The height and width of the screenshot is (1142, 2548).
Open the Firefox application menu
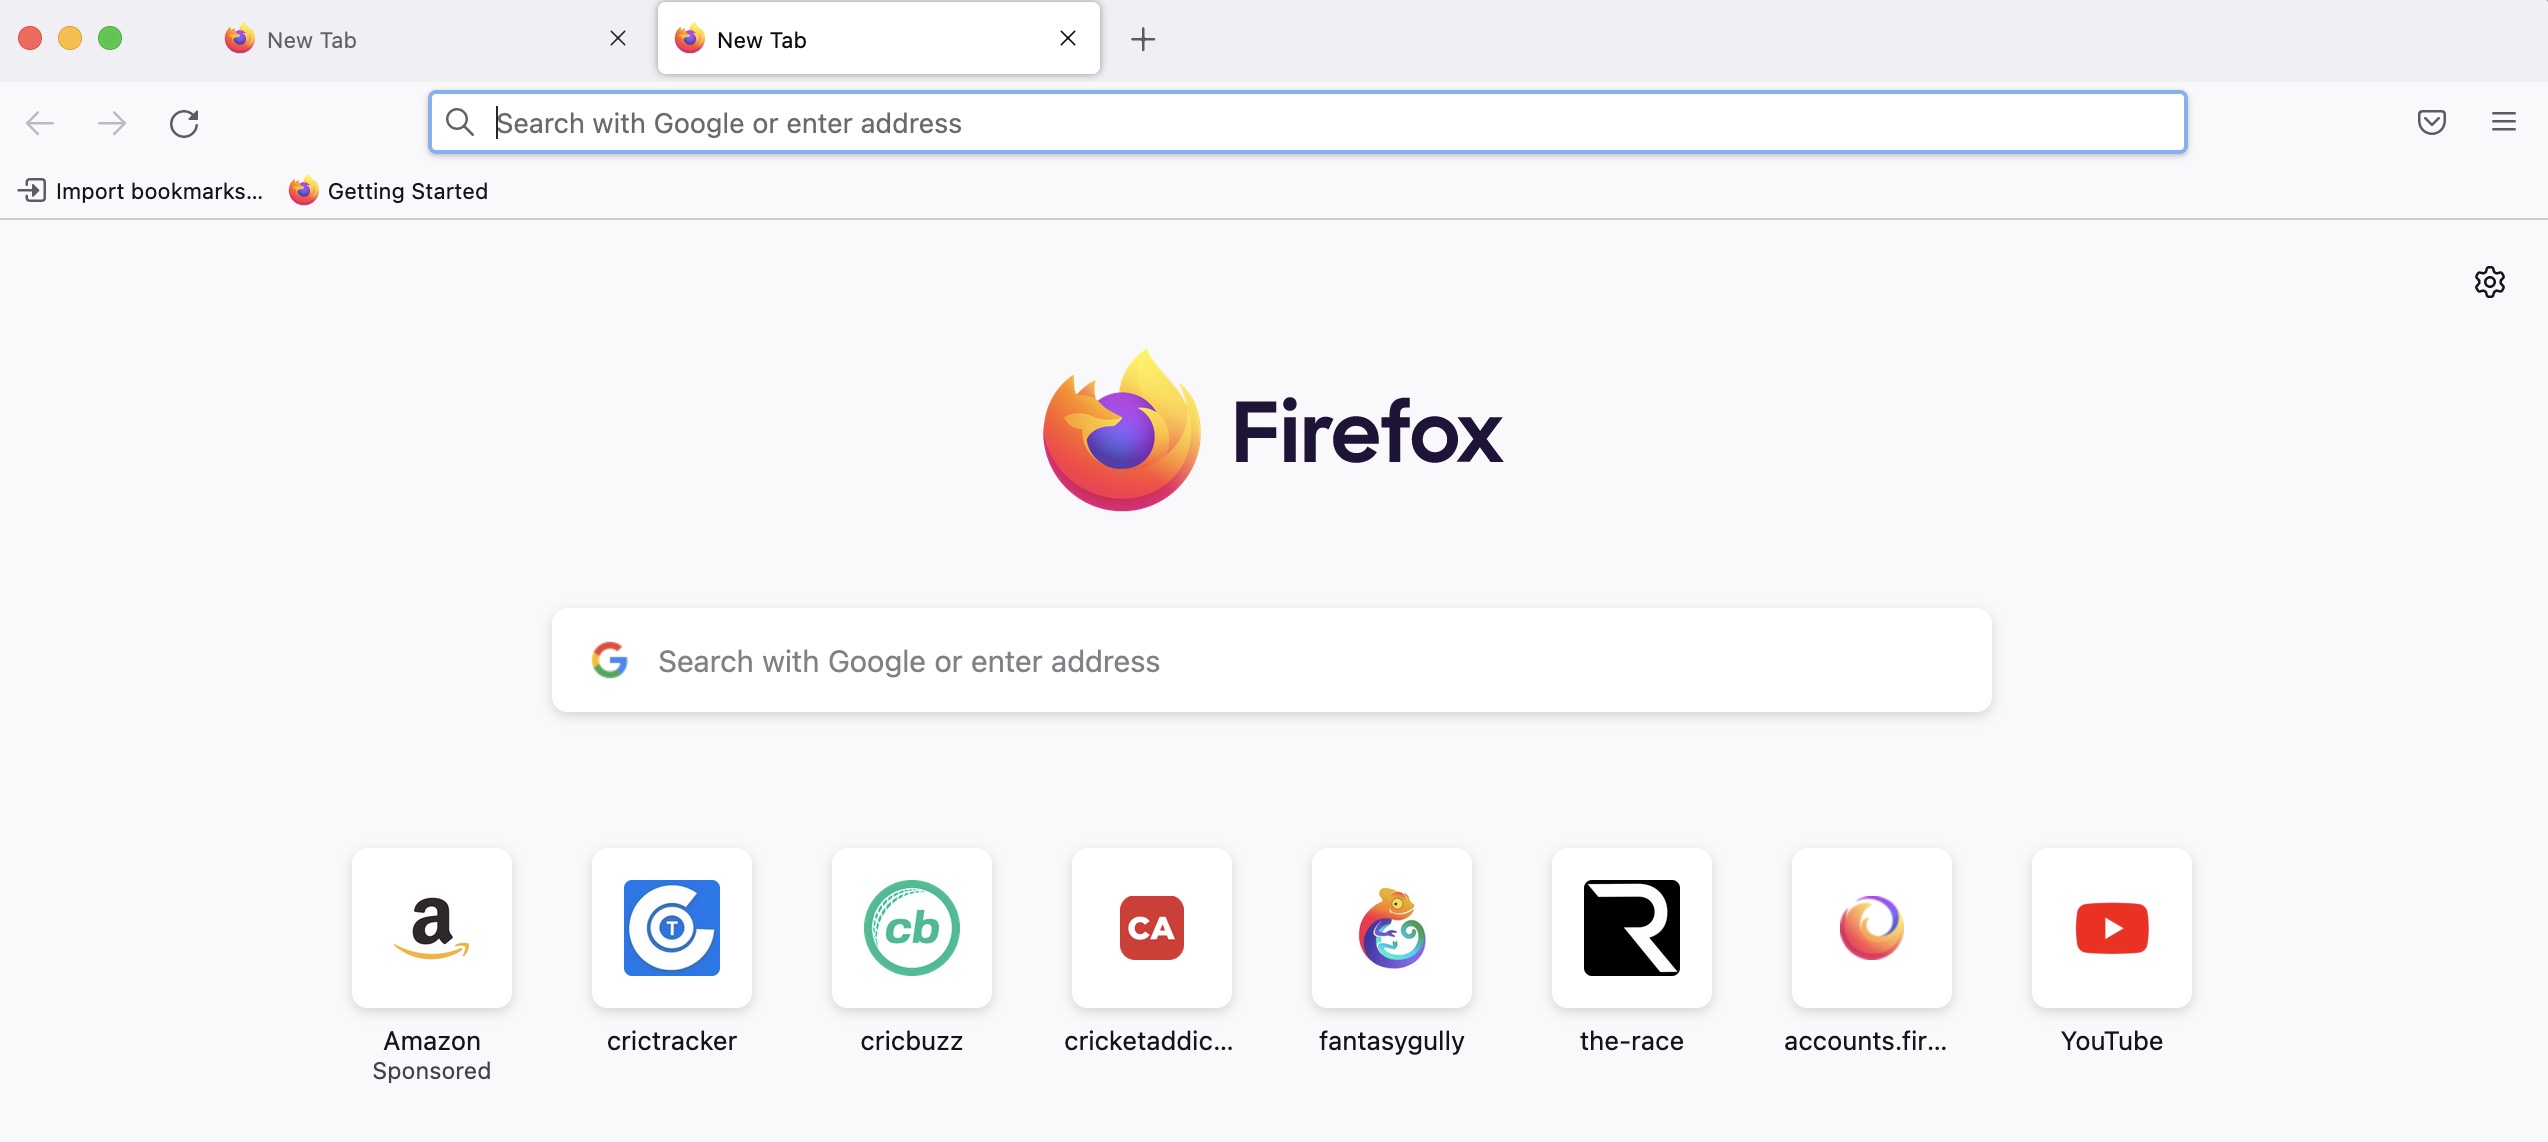point(2504,122)
